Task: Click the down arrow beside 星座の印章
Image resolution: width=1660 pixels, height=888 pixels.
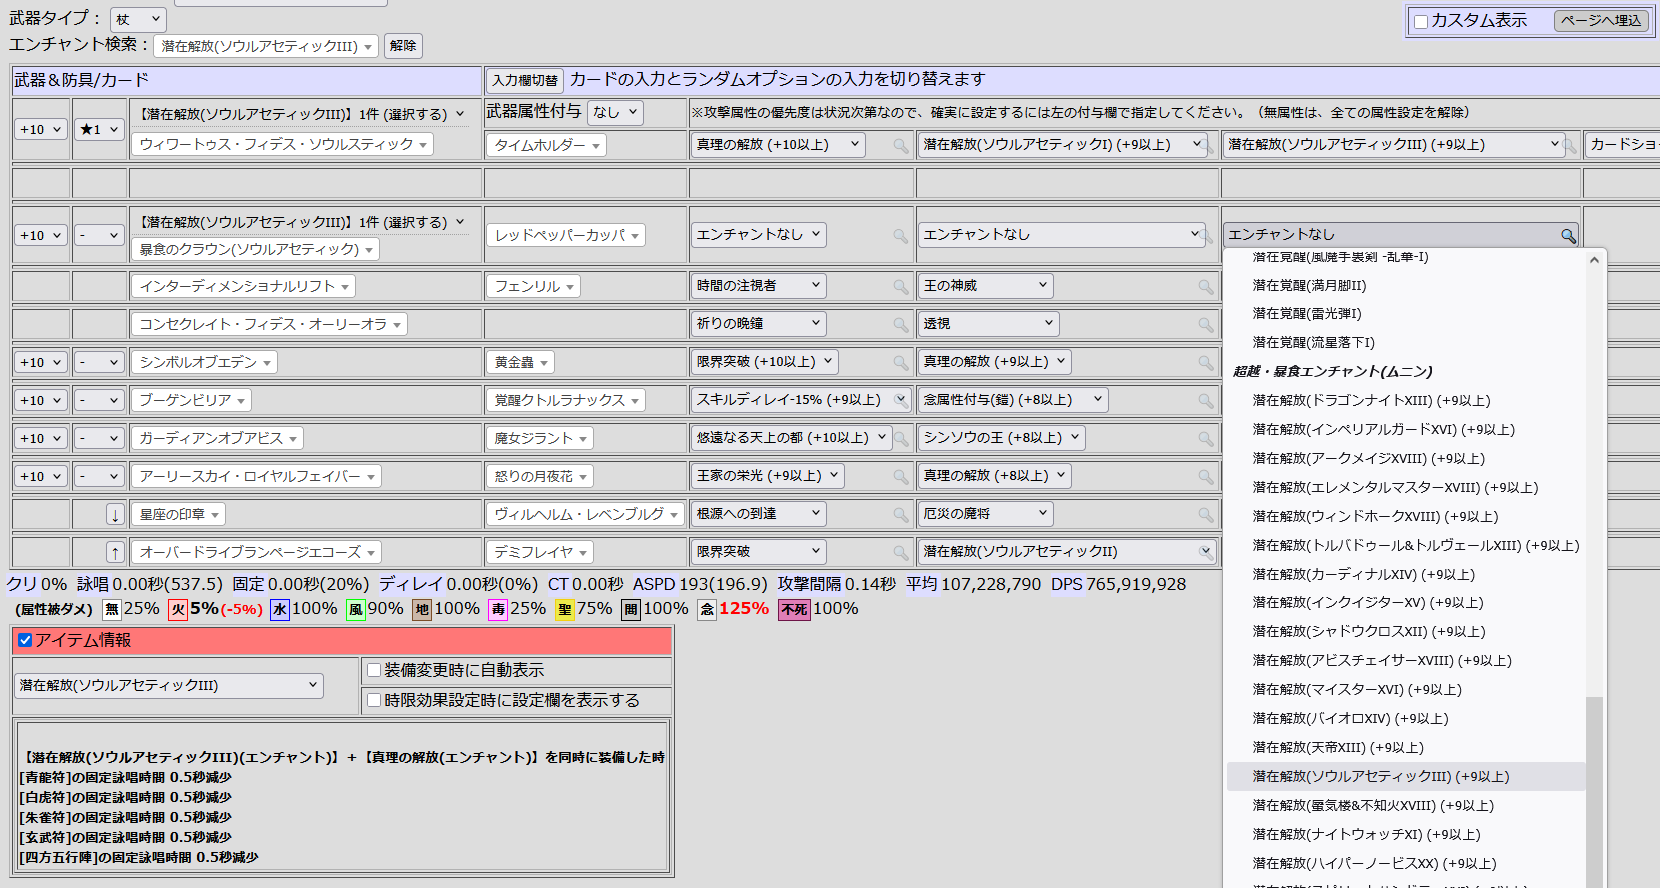Action: coord(115,515)
